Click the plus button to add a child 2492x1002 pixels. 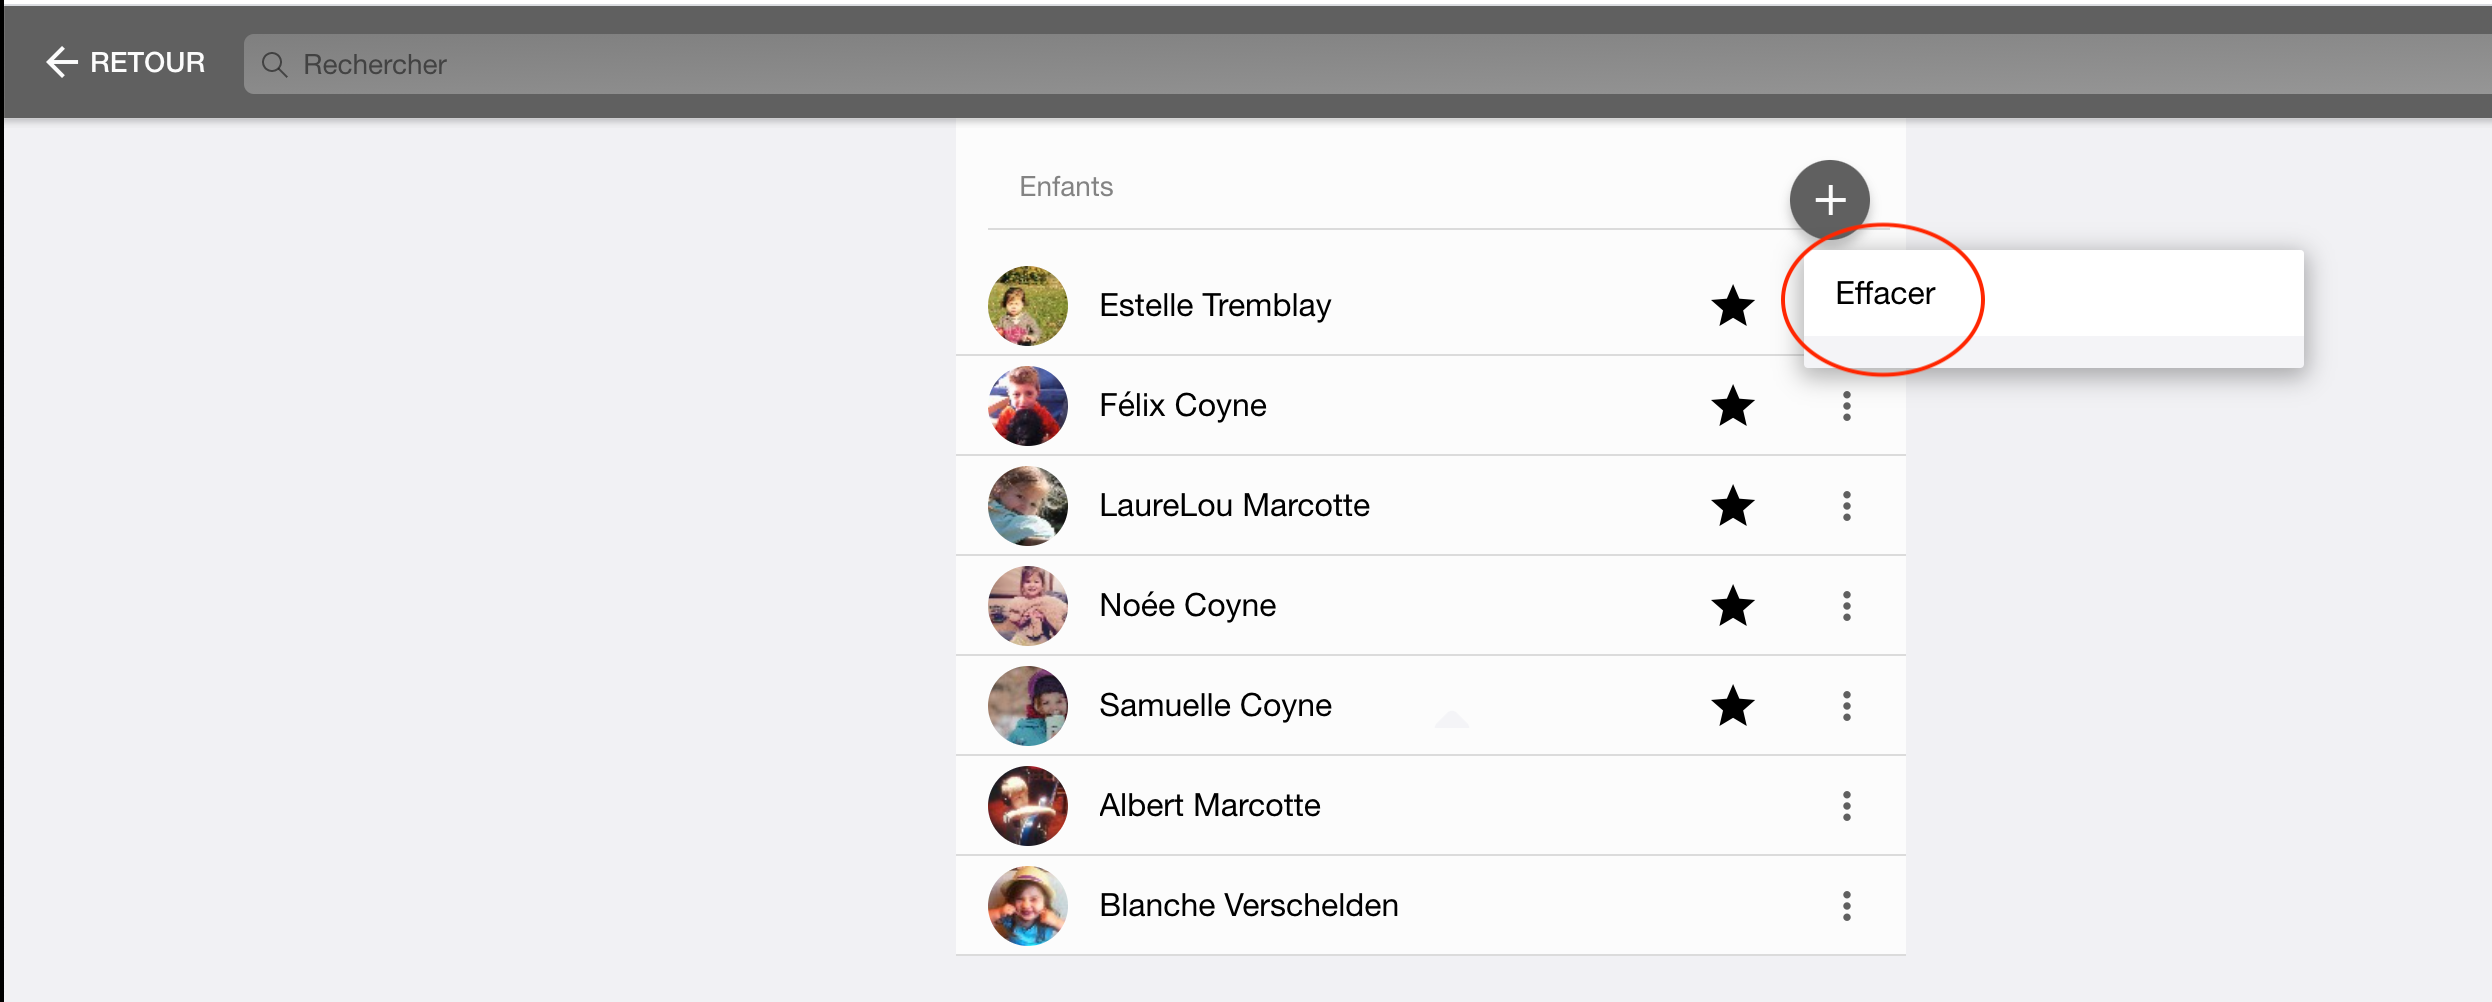coord(1829,200)
